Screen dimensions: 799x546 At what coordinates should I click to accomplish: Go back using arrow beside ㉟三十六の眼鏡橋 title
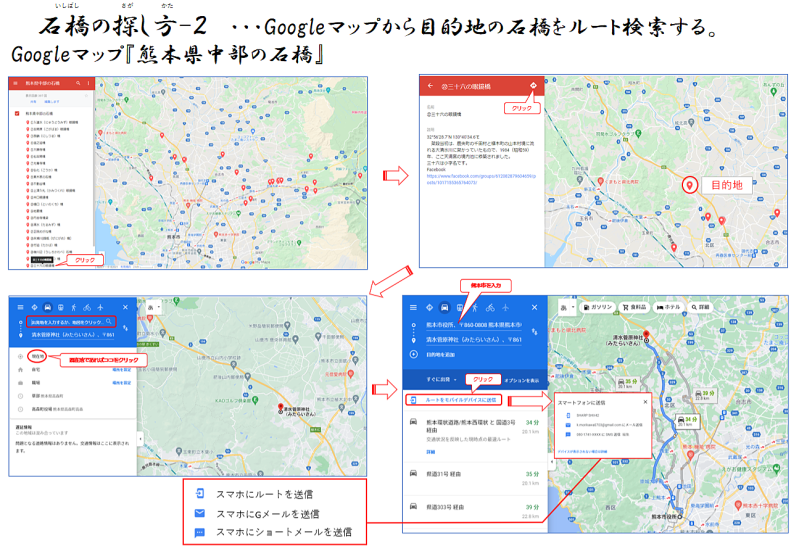(430, 86)
